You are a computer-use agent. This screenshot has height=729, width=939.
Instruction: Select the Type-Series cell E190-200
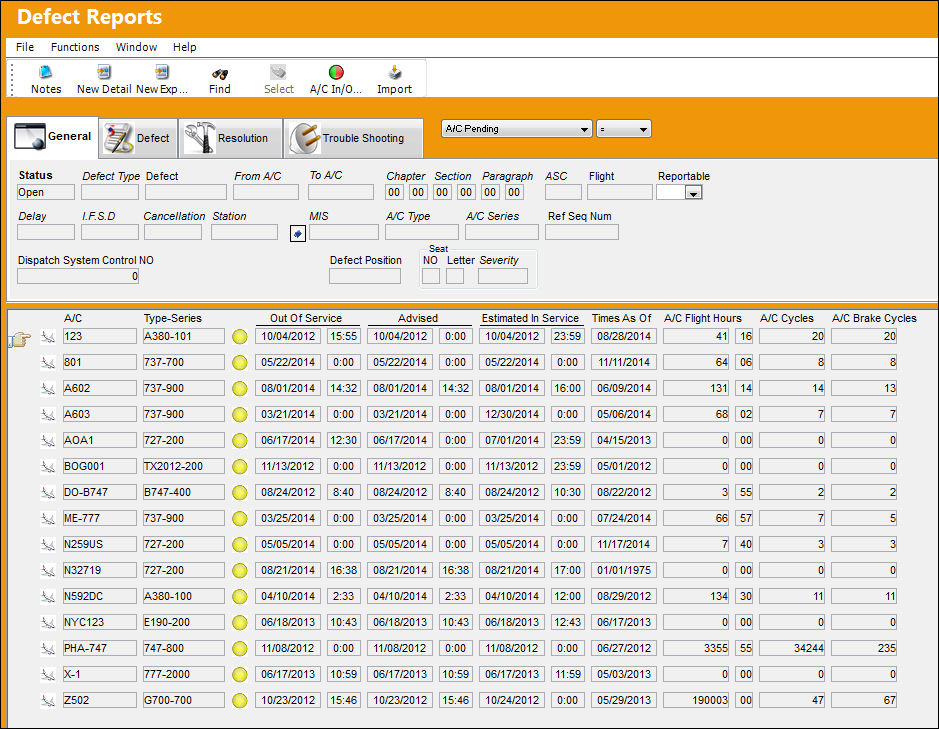[183, 622]
